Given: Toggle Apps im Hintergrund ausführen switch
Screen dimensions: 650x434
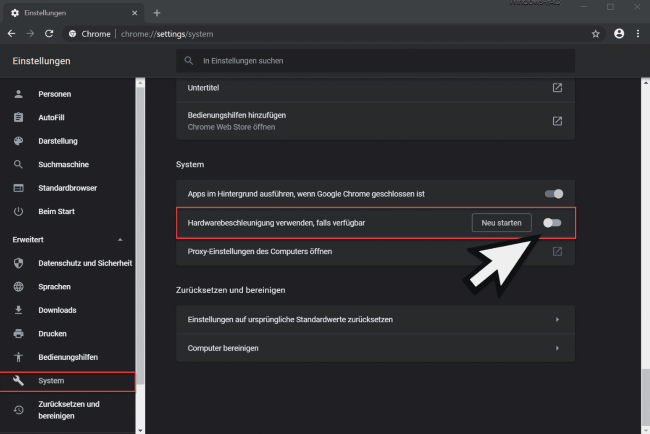Looking at the screenshot, I should tap(554, 194).
